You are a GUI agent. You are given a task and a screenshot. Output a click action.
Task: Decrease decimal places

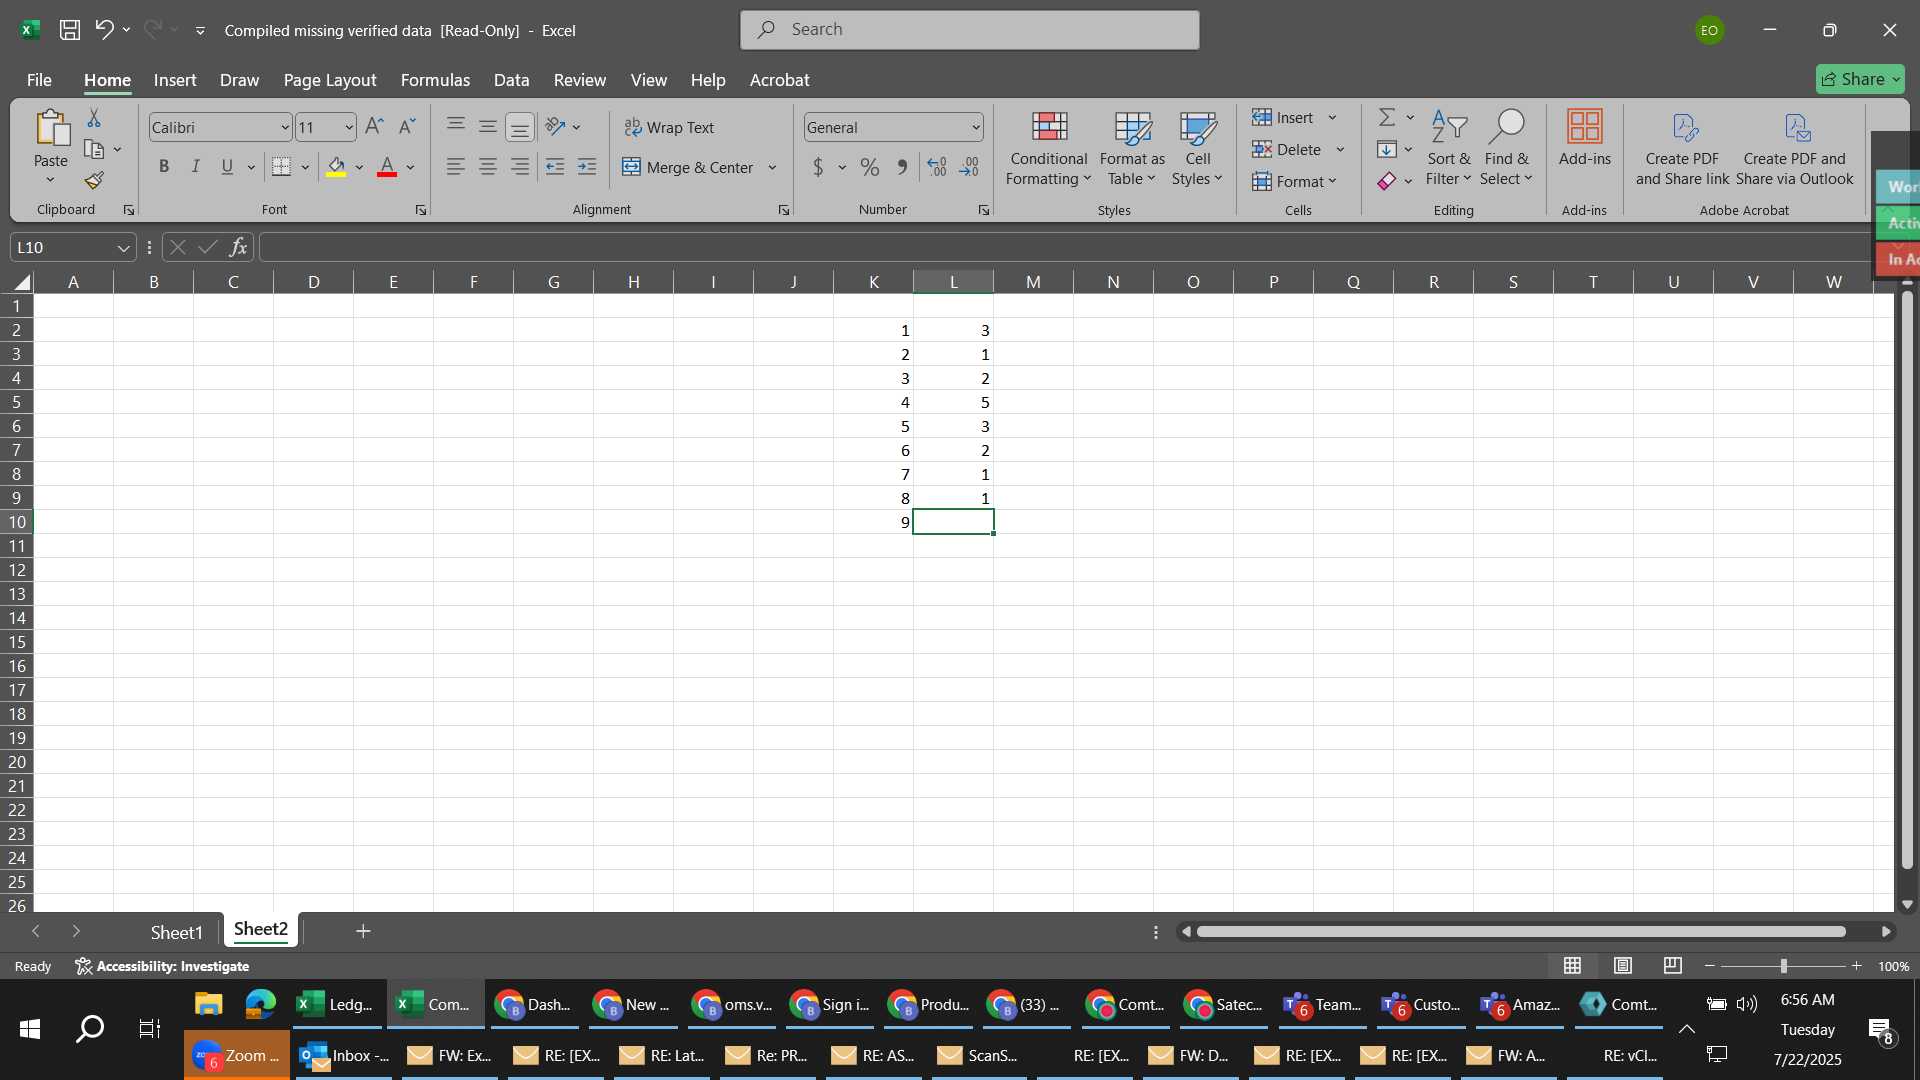coord(969,168)
